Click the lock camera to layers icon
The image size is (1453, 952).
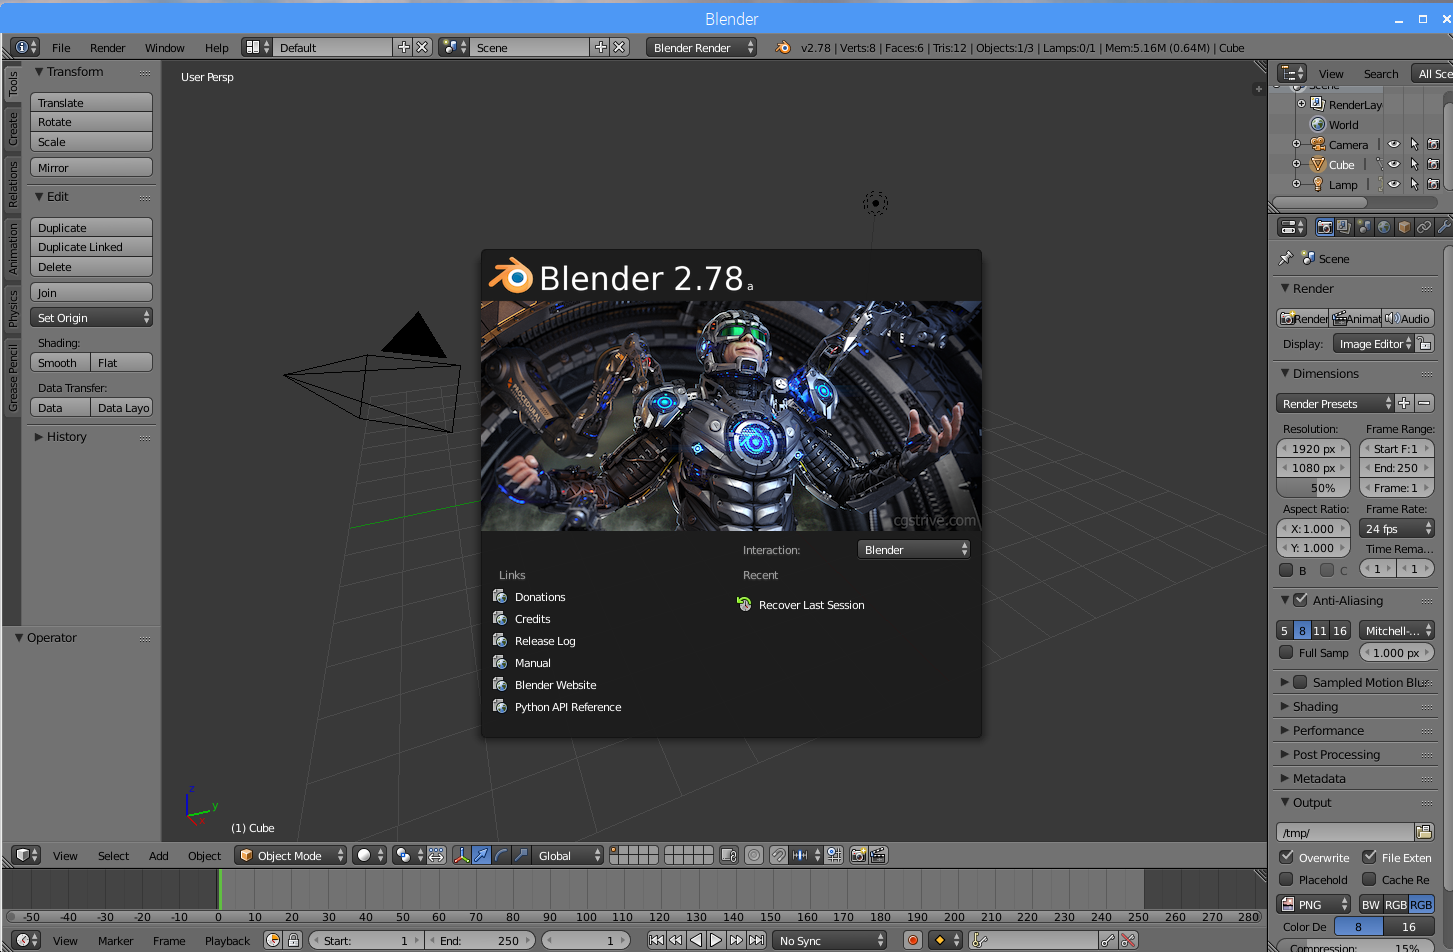coord(729,855)
